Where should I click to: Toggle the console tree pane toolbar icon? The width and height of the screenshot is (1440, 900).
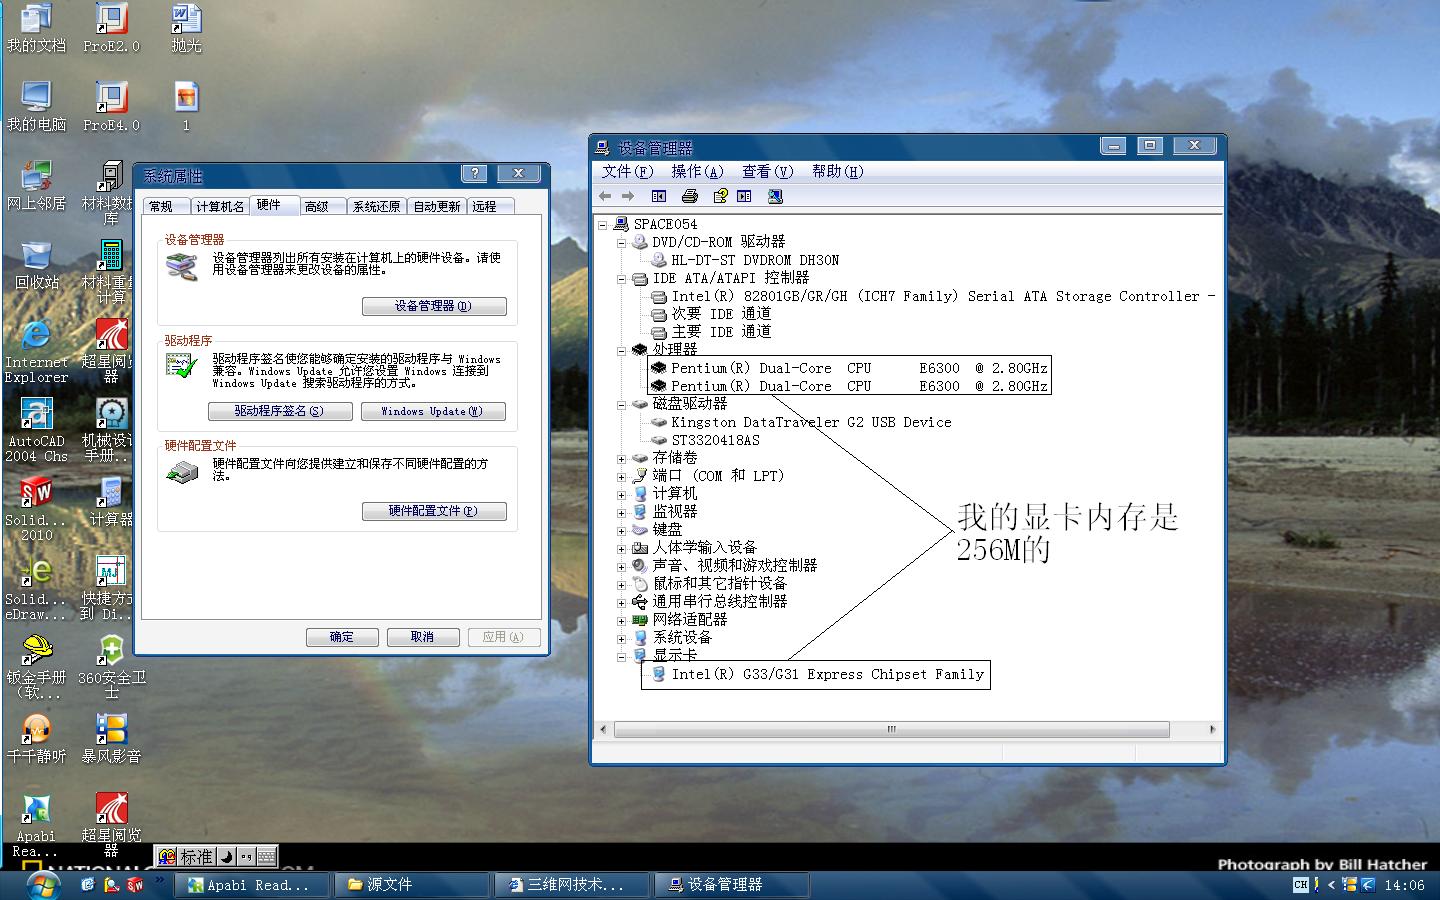click(658, 197)
